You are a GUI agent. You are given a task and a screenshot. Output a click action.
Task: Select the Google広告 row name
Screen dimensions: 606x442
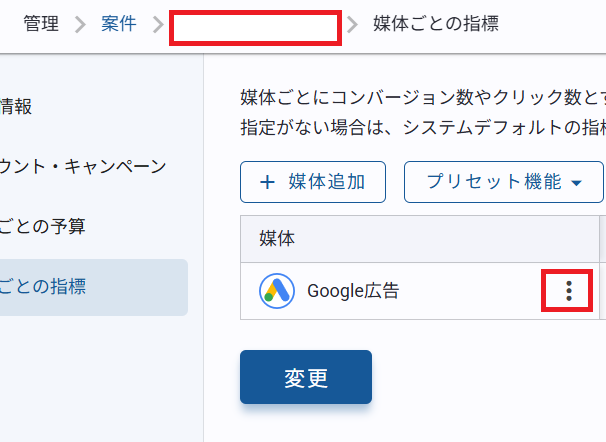(x=353, y=291)
